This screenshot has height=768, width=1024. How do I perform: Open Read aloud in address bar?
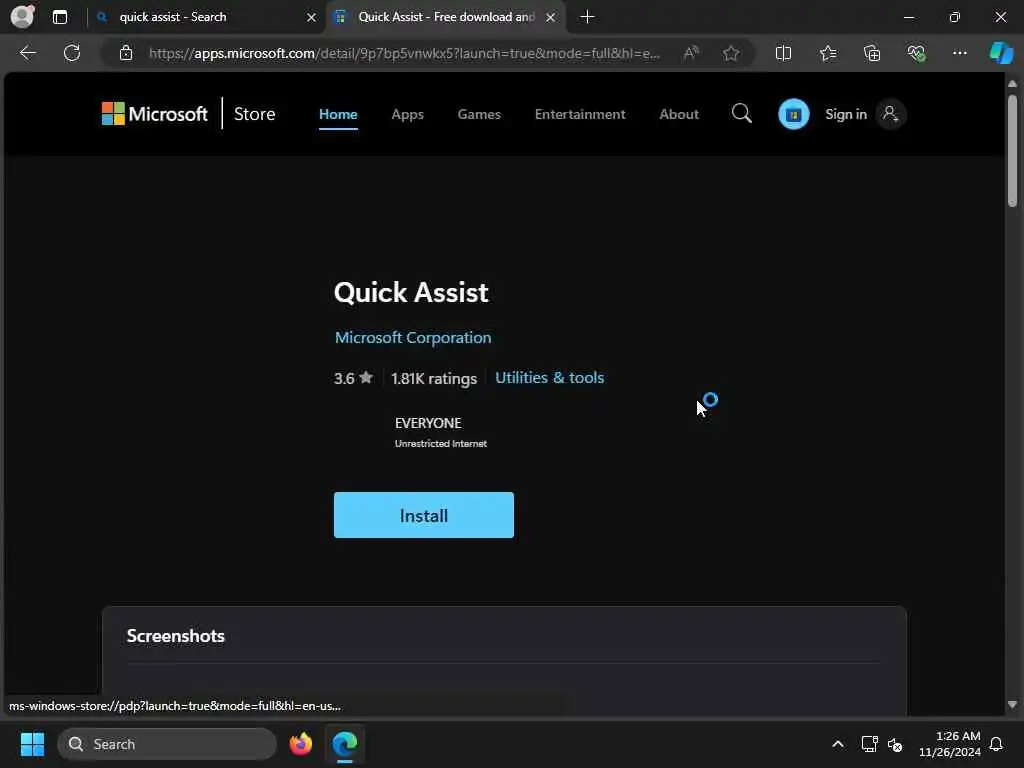pos(690,53)
